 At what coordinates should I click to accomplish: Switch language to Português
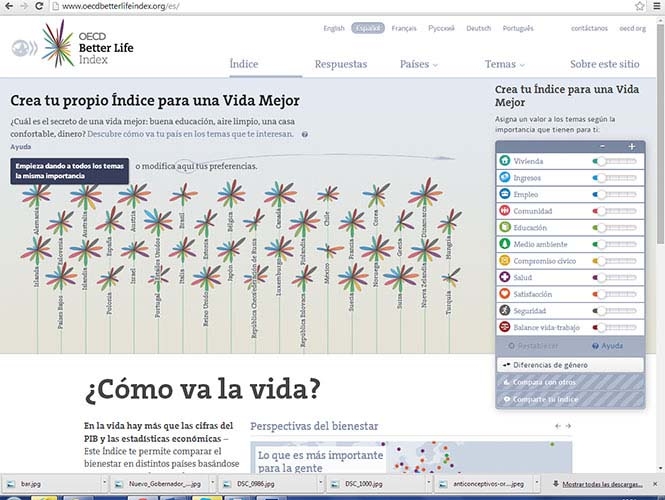pyautogui.click(x=518, y=28)
